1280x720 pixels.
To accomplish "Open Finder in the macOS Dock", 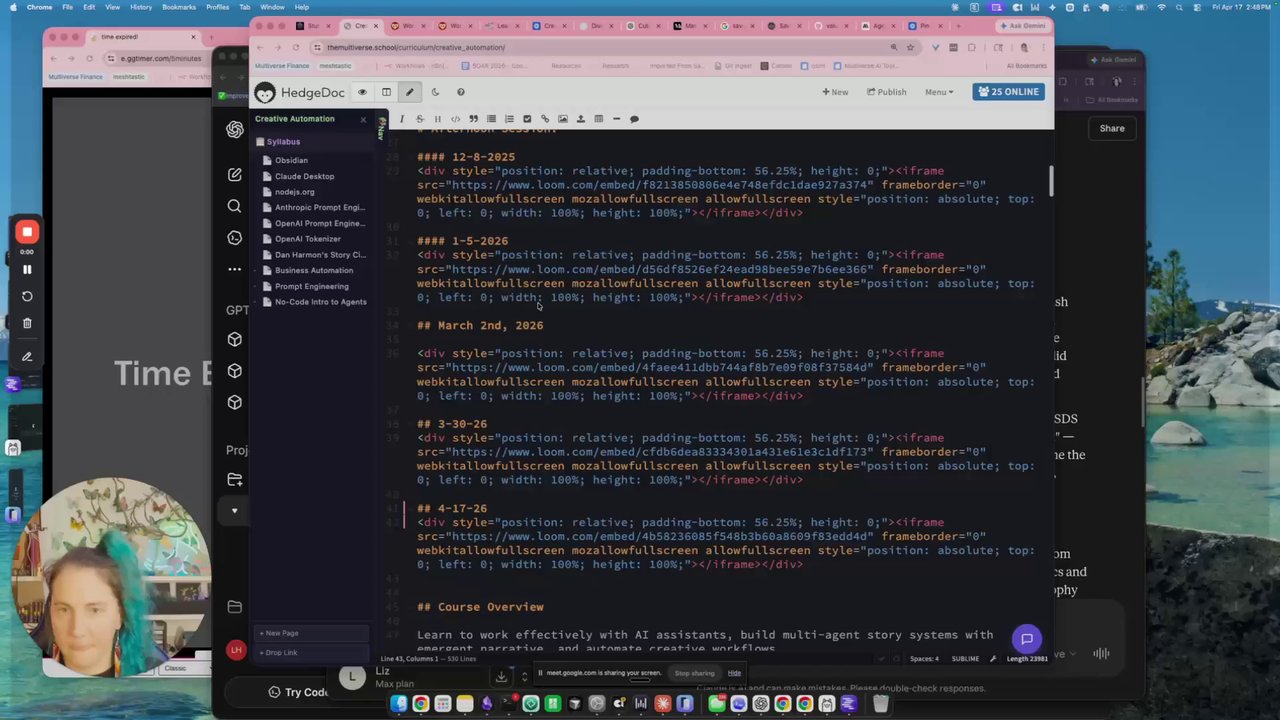I will (x=399, y=704).
